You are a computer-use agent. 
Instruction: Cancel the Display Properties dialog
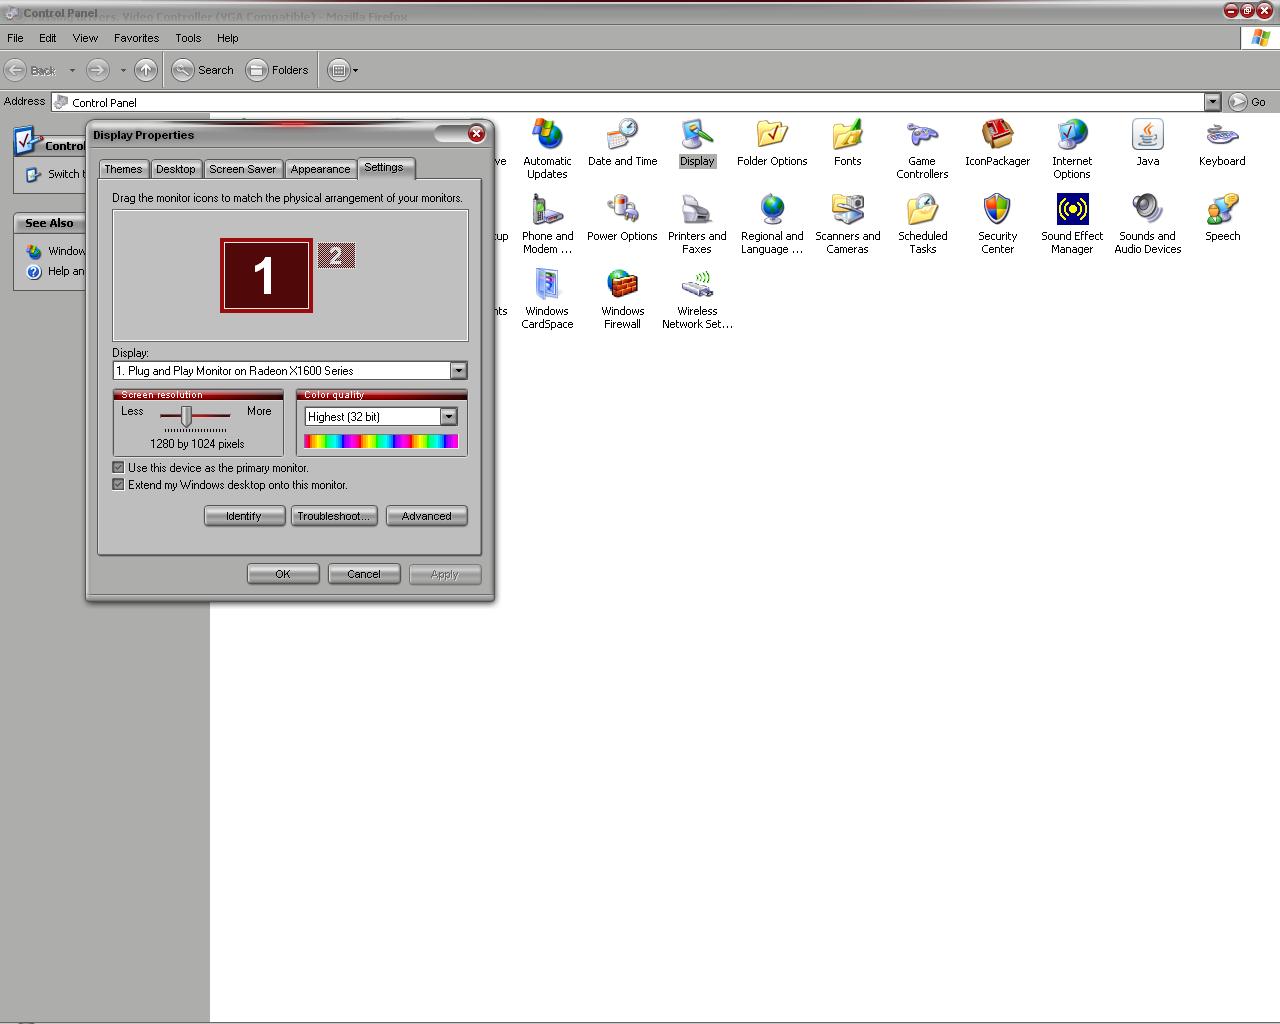(x=364, y=574)
